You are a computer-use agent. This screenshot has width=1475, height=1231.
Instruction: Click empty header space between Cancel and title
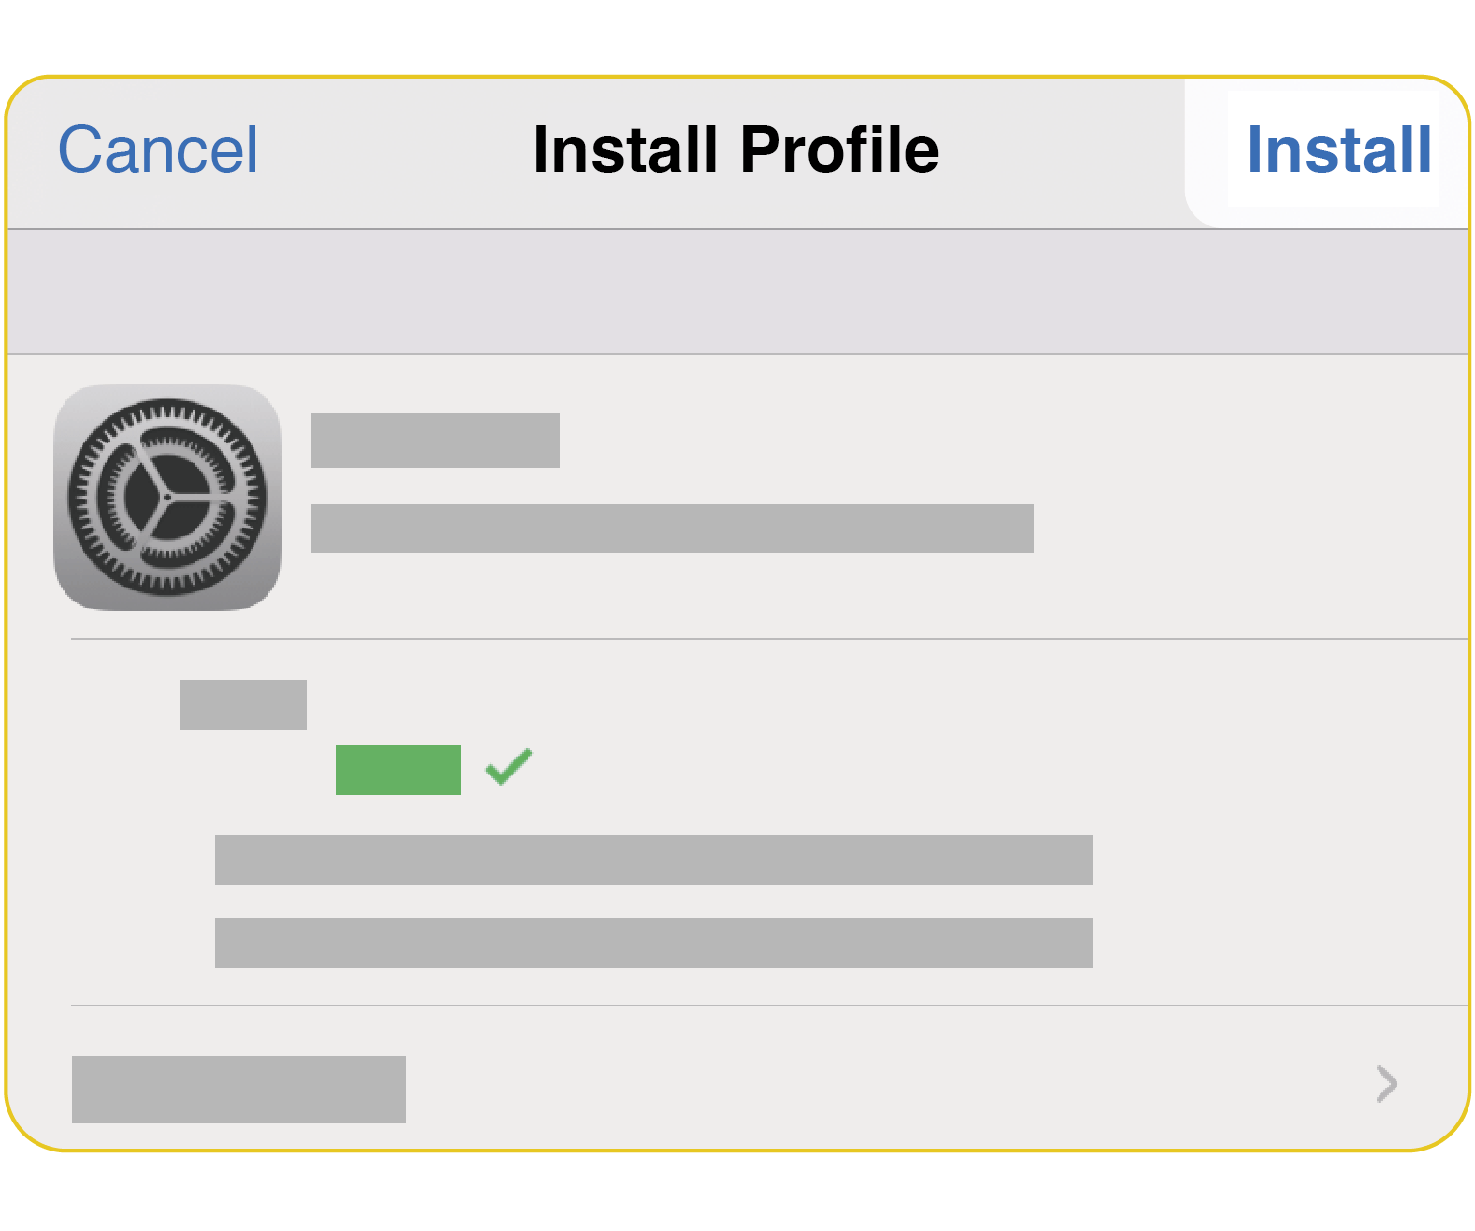(395, 150)
